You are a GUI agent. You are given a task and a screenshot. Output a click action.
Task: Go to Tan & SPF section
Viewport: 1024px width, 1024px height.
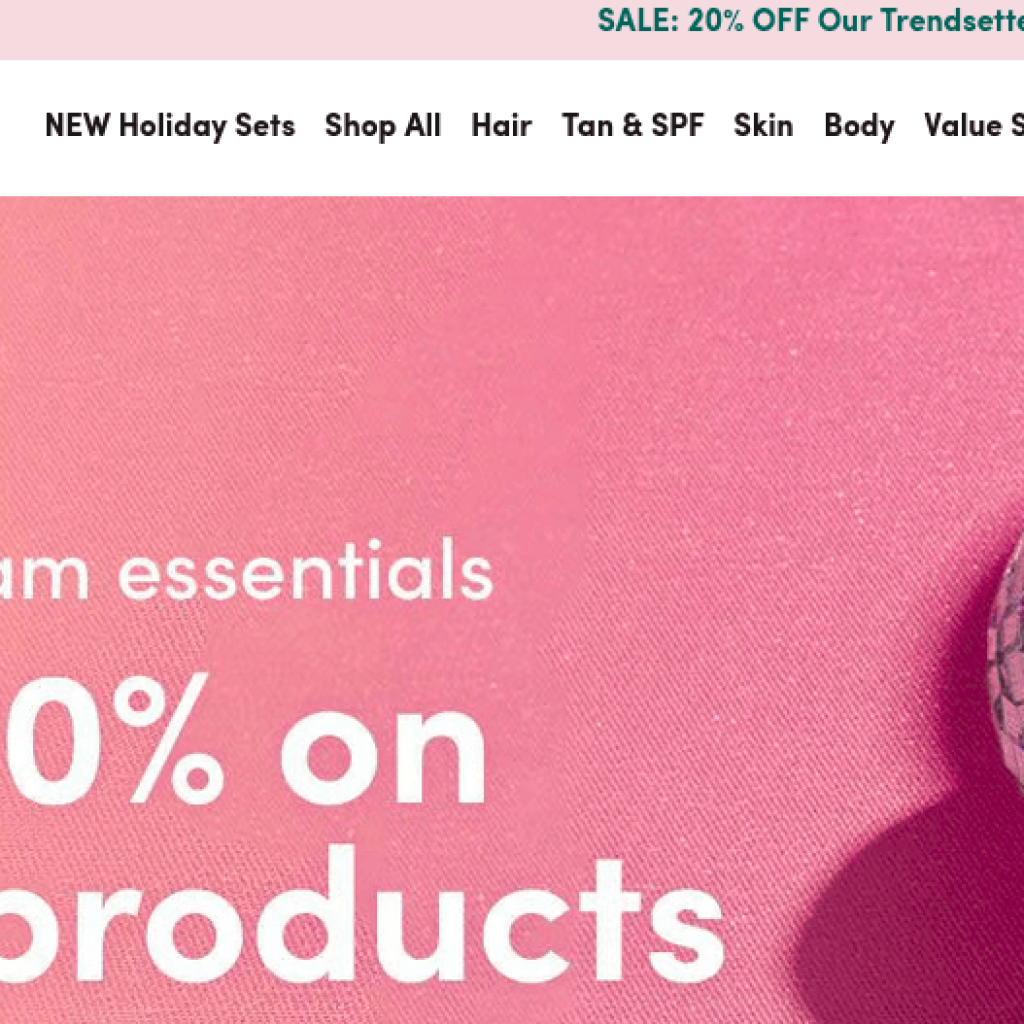(633, 125)
